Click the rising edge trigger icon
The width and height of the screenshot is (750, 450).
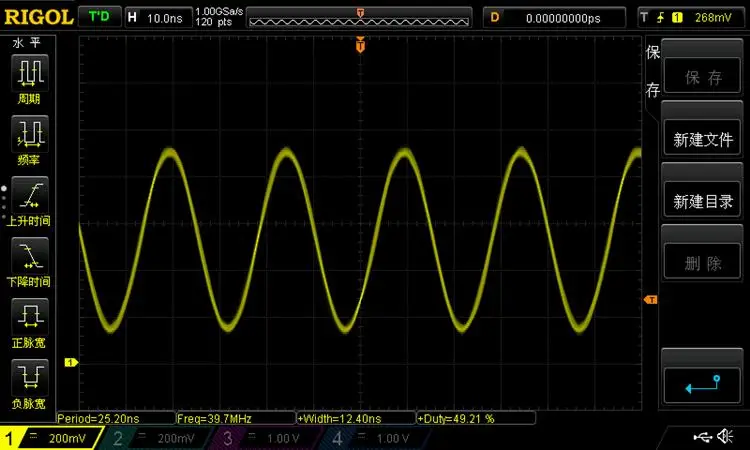661,18
